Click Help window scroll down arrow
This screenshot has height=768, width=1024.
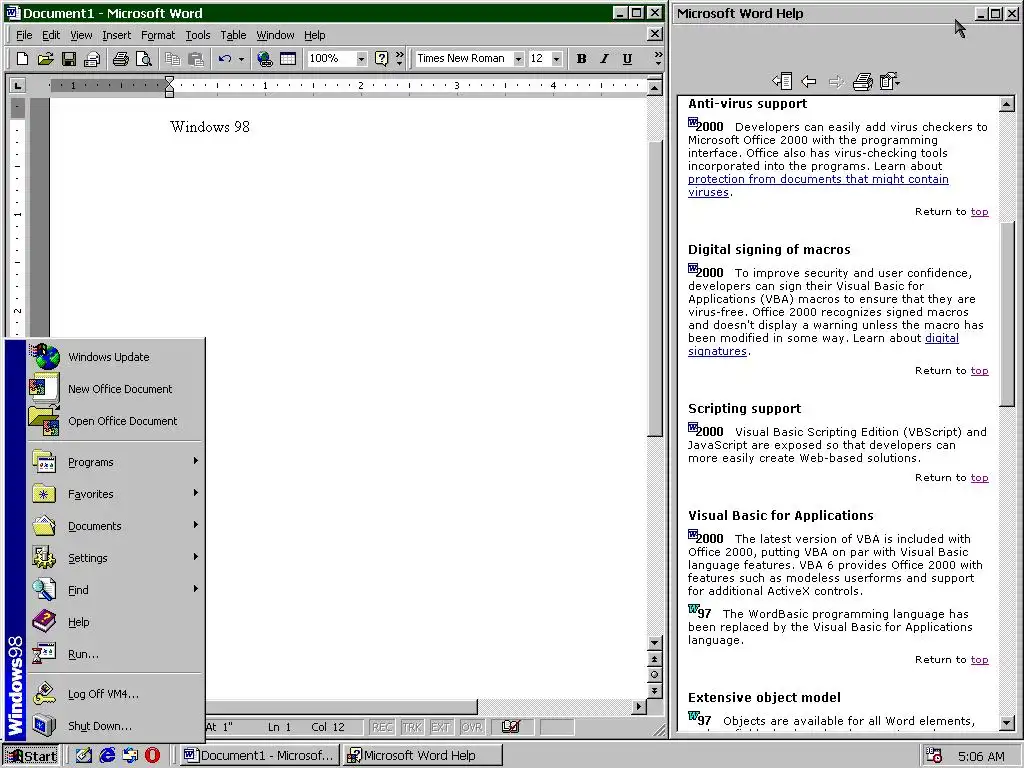[1007, 723]
